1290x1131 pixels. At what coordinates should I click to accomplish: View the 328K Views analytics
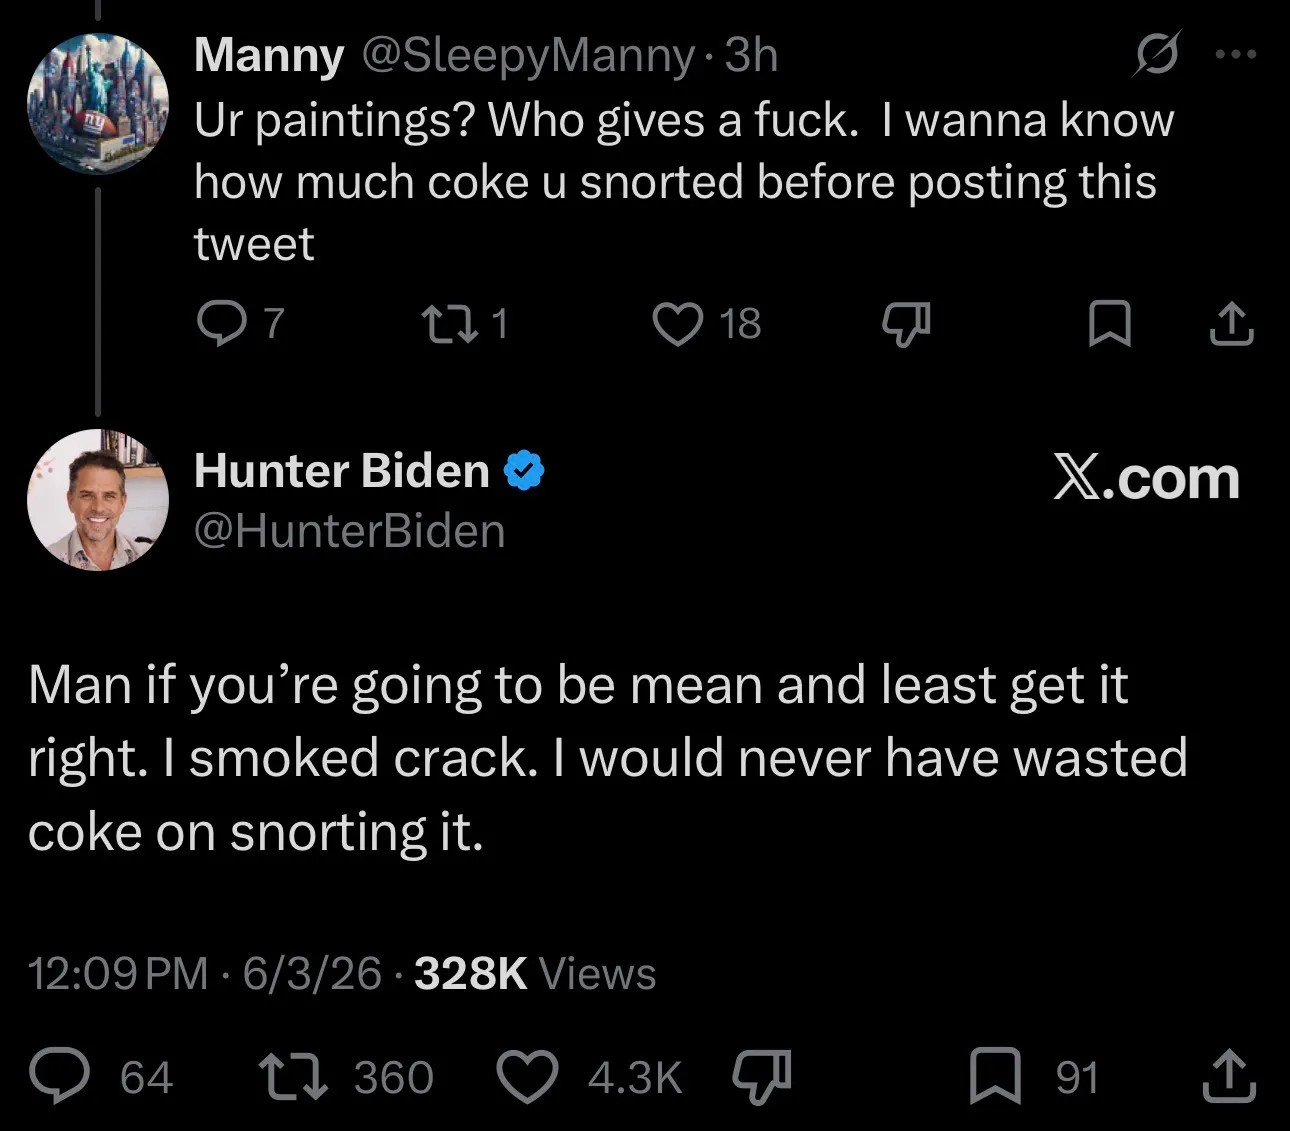(x=535, y=973)
